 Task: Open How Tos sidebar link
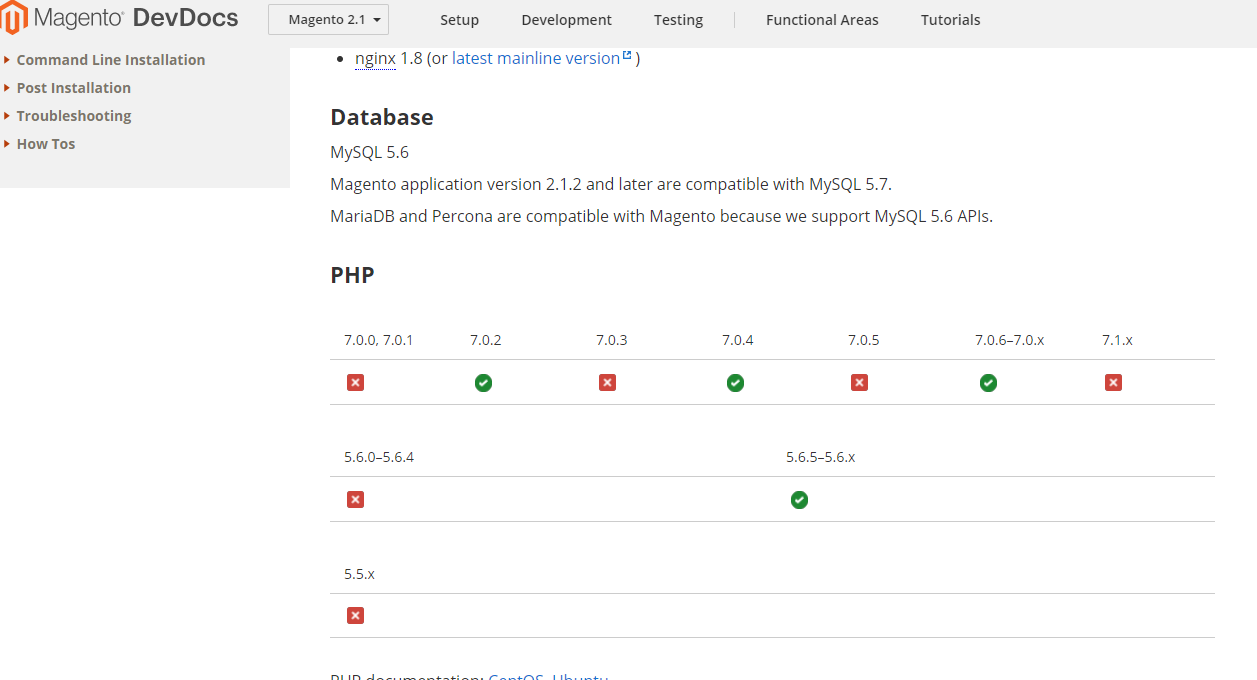pyautogui.click(x=46, y=144)
